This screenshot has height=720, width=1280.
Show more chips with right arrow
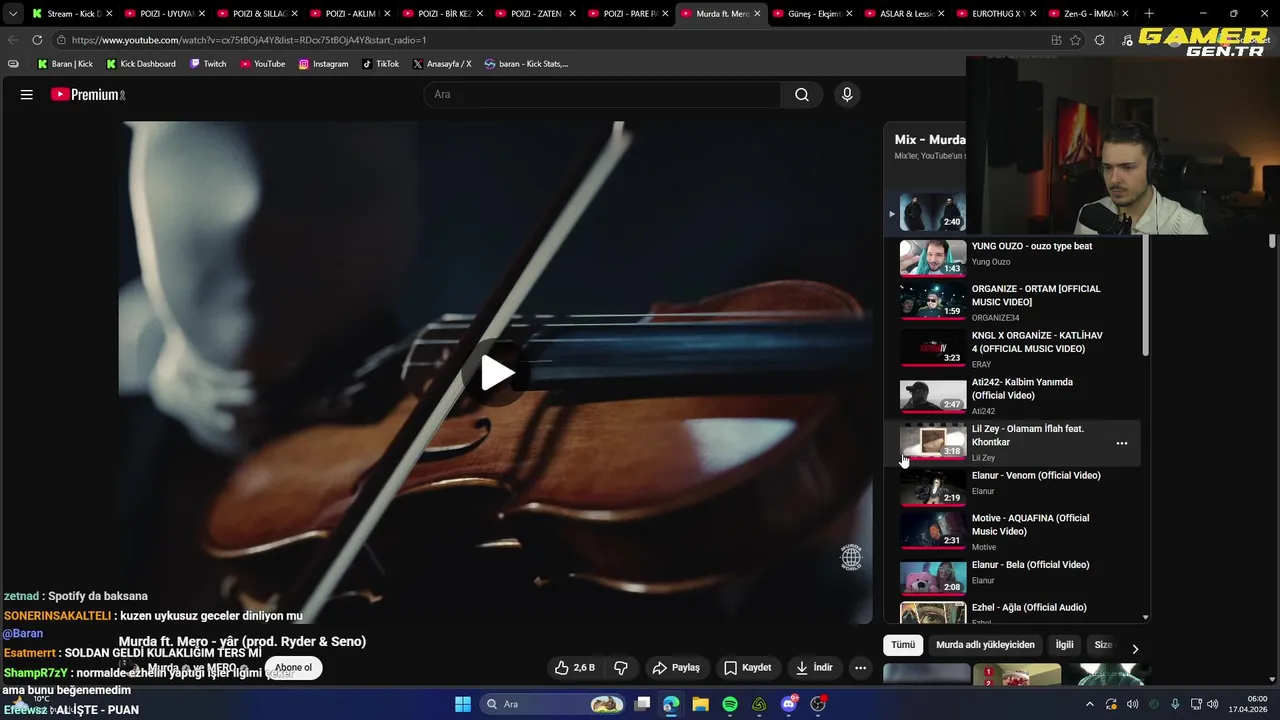tap(1135, 649)
